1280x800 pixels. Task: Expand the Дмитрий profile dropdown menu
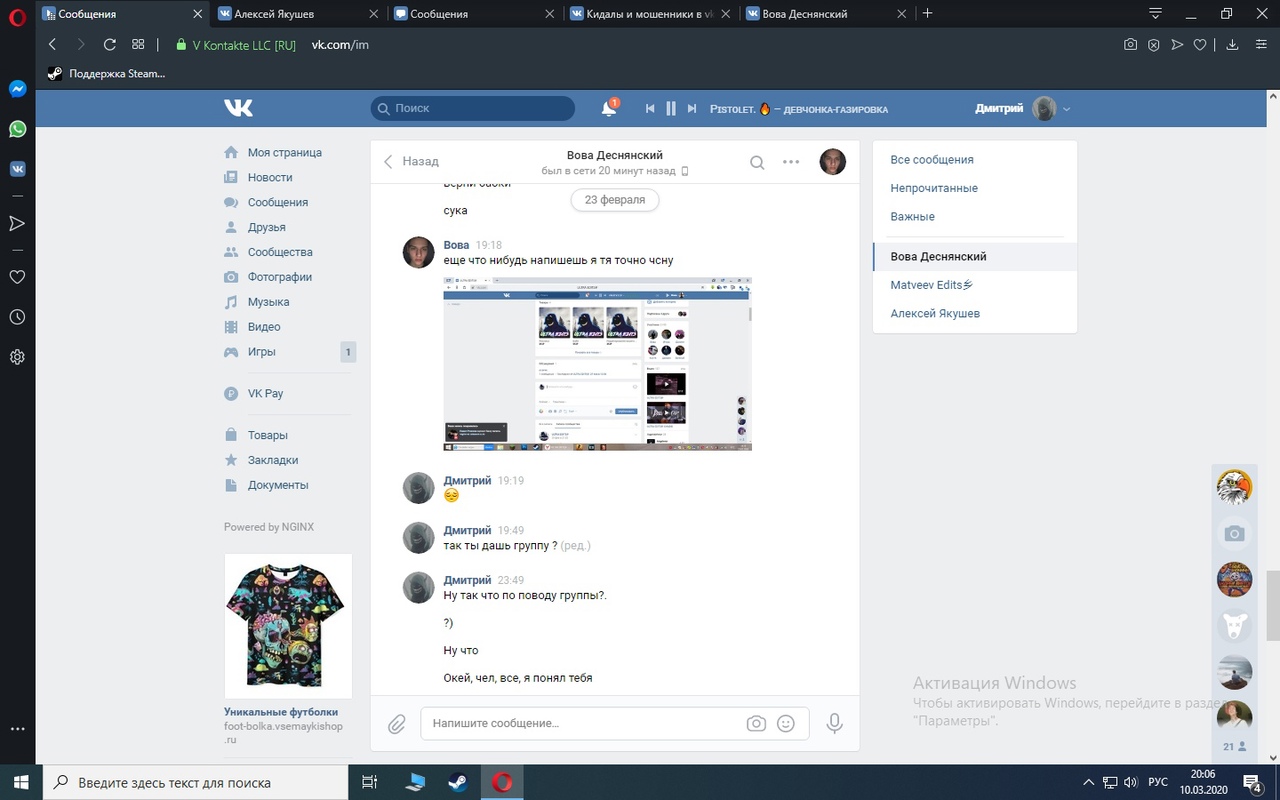[x=1067, y=109]
